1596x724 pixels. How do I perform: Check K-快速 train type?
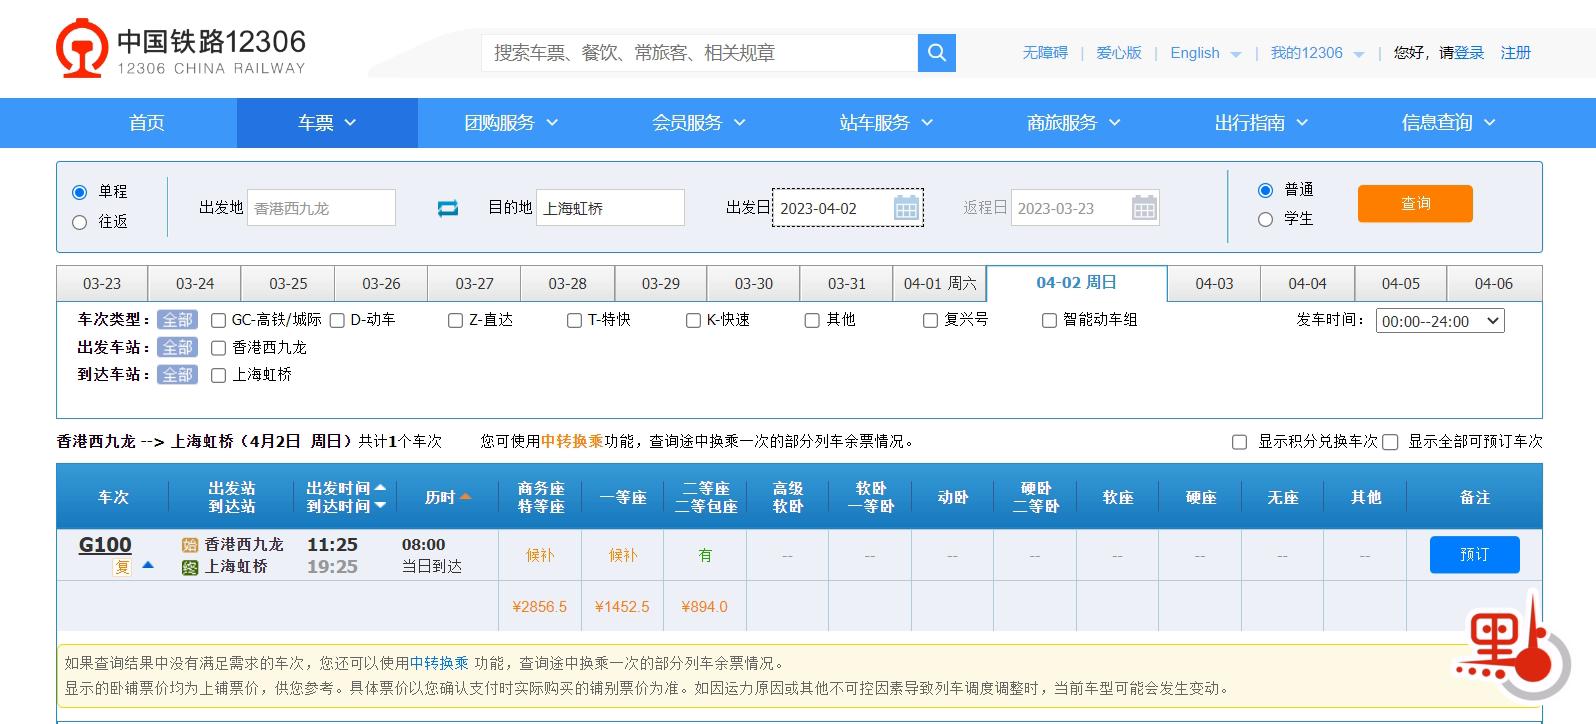point(693,321)
